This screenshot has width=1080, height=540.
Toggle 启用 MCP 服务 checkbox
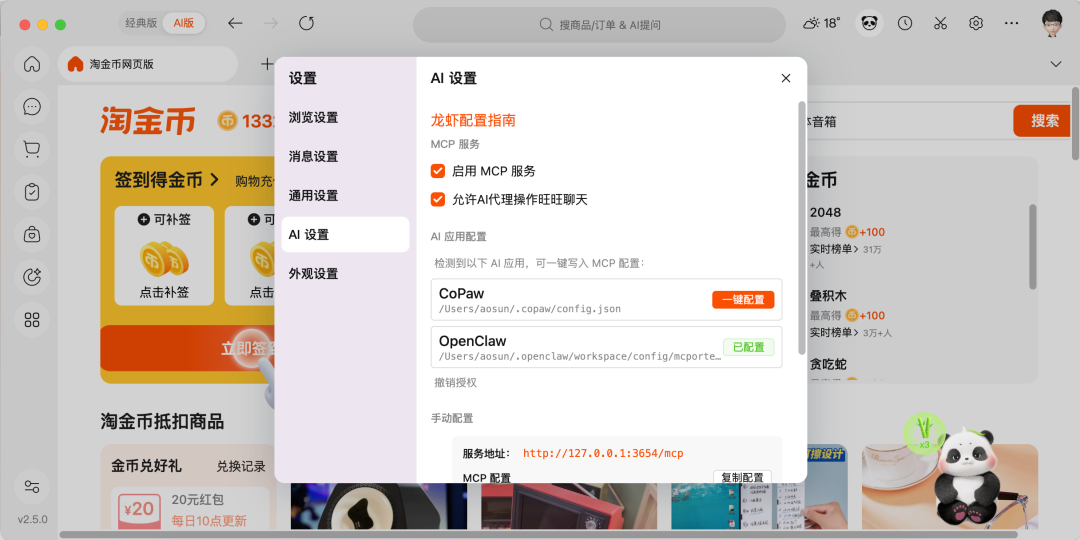[x=438, y=172]
